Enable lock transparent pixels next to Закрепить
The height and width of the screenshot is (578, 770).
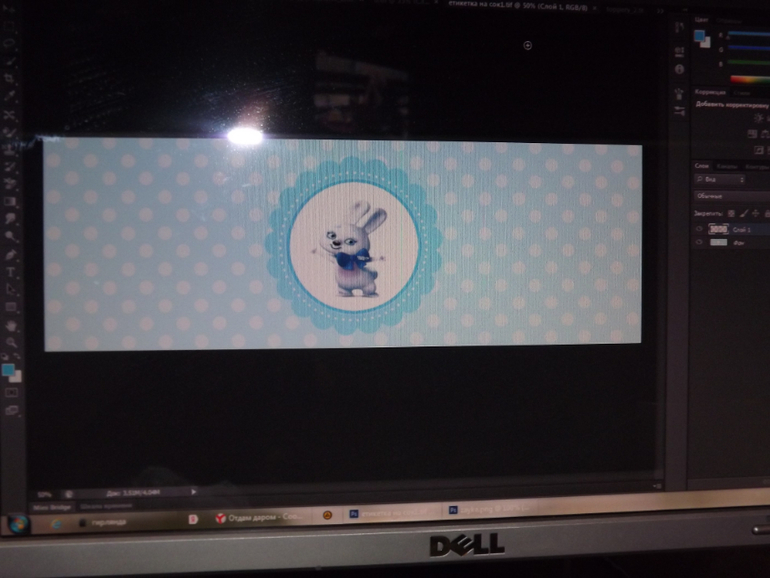pyautogui.click(x=731, y=213)
